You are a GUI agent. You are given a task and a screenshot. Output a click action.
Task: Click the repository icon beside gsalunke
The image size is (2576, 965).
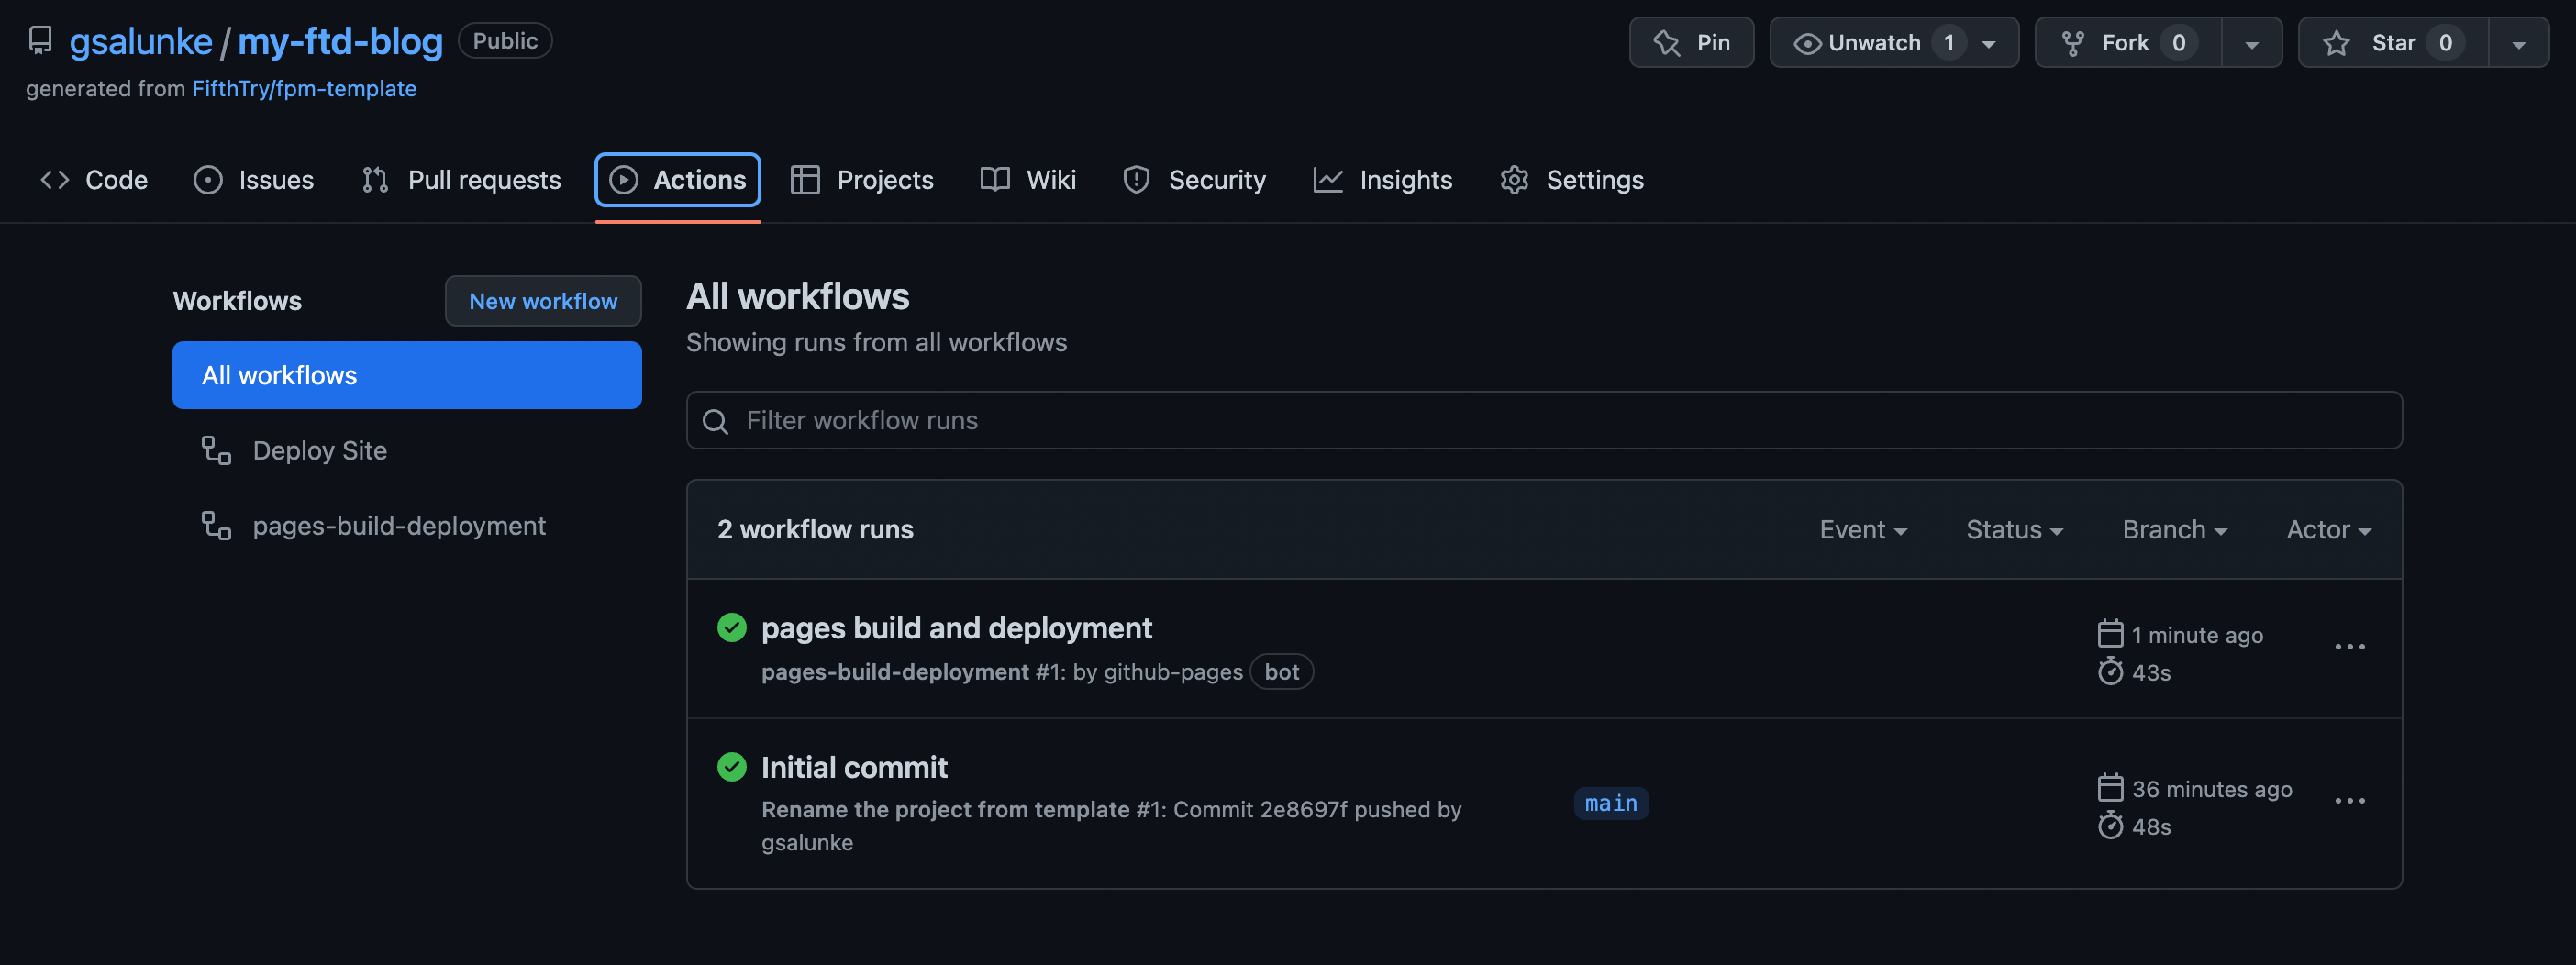[40, 41]
